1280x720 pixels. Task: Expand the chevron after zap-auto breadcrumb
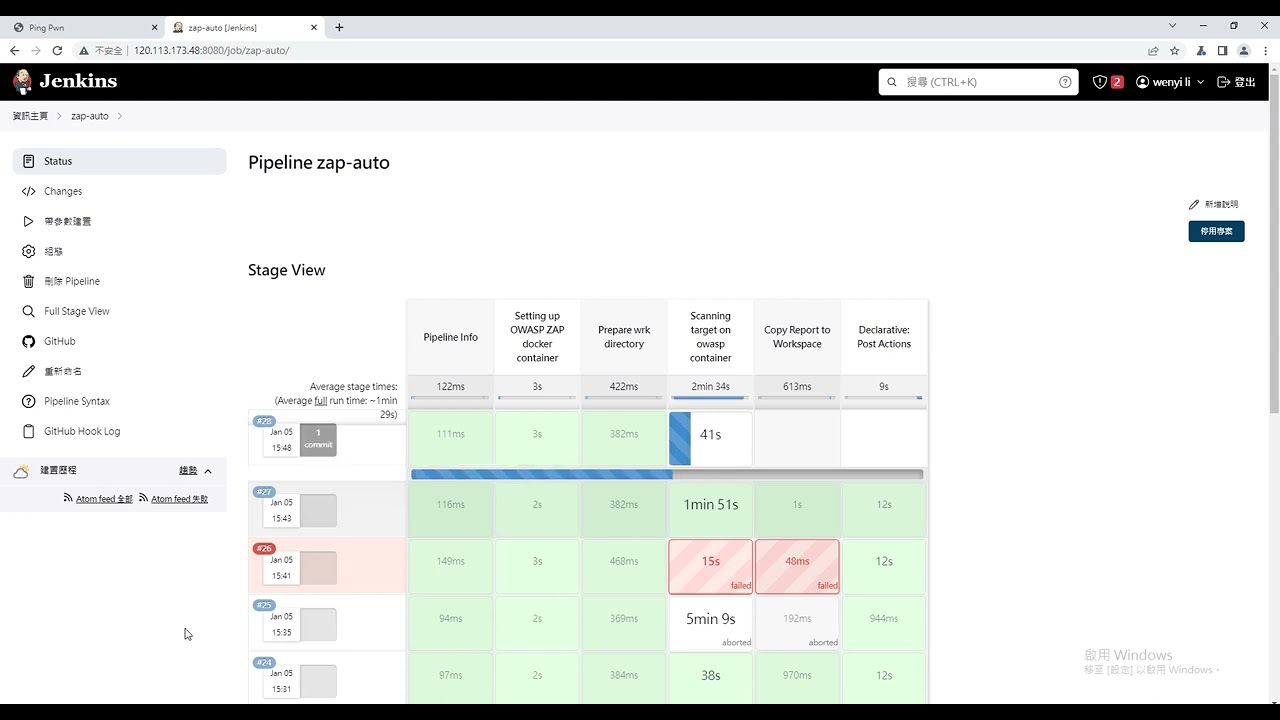(x=120, y=116)
